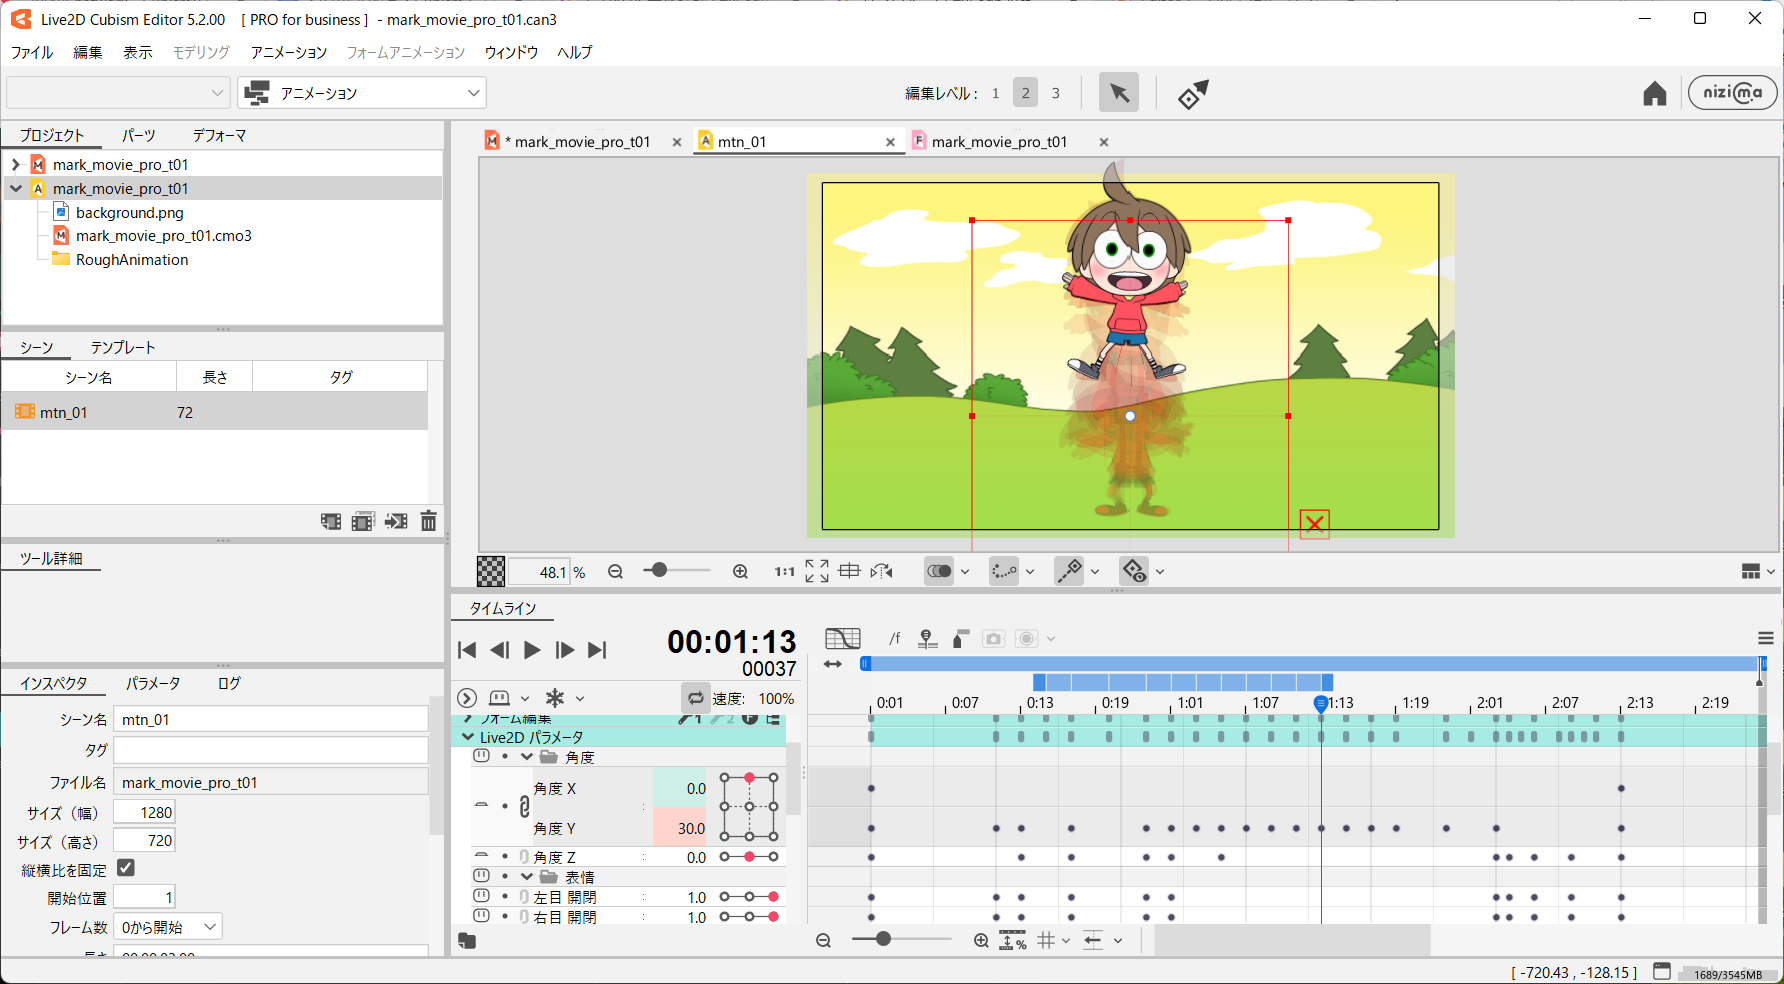Open the graph editor in the timeline panel
The width and height of the screenshot is (1784, 984).
pyautogui.click(x=843, y=638)
